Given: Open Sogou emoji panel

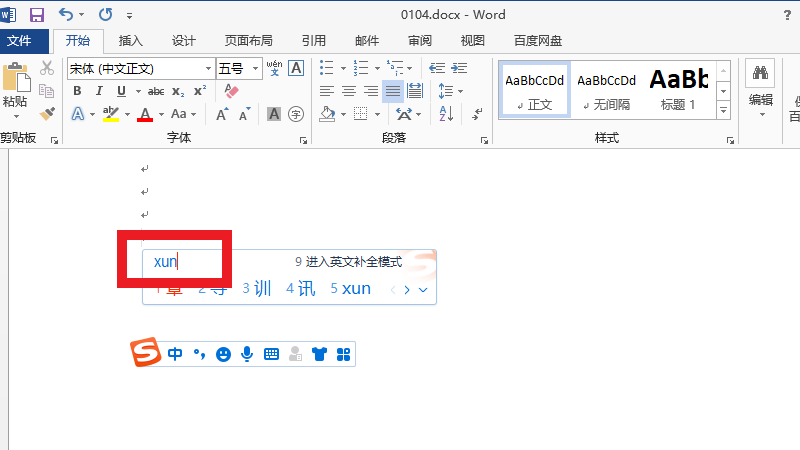Looking at the screenshot, I should click(223, 354).
